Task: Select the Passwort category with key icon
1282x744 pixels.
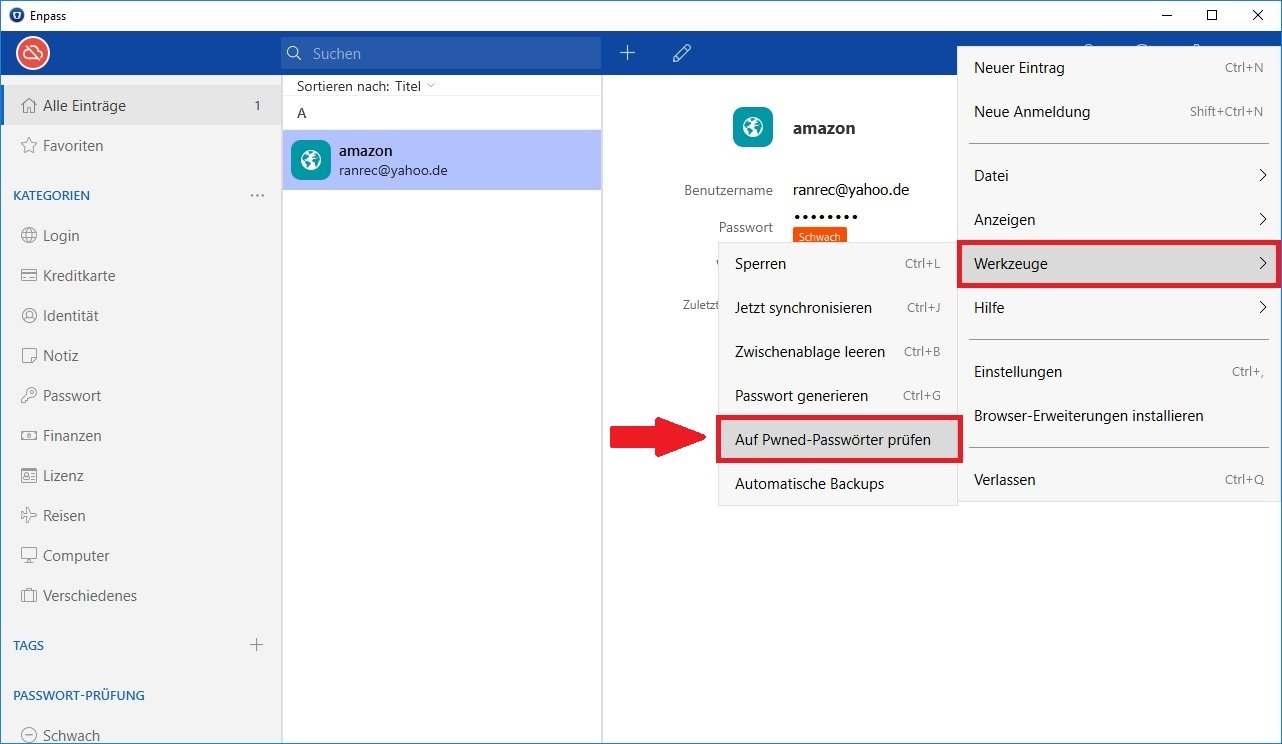Action: click(141, 395)
